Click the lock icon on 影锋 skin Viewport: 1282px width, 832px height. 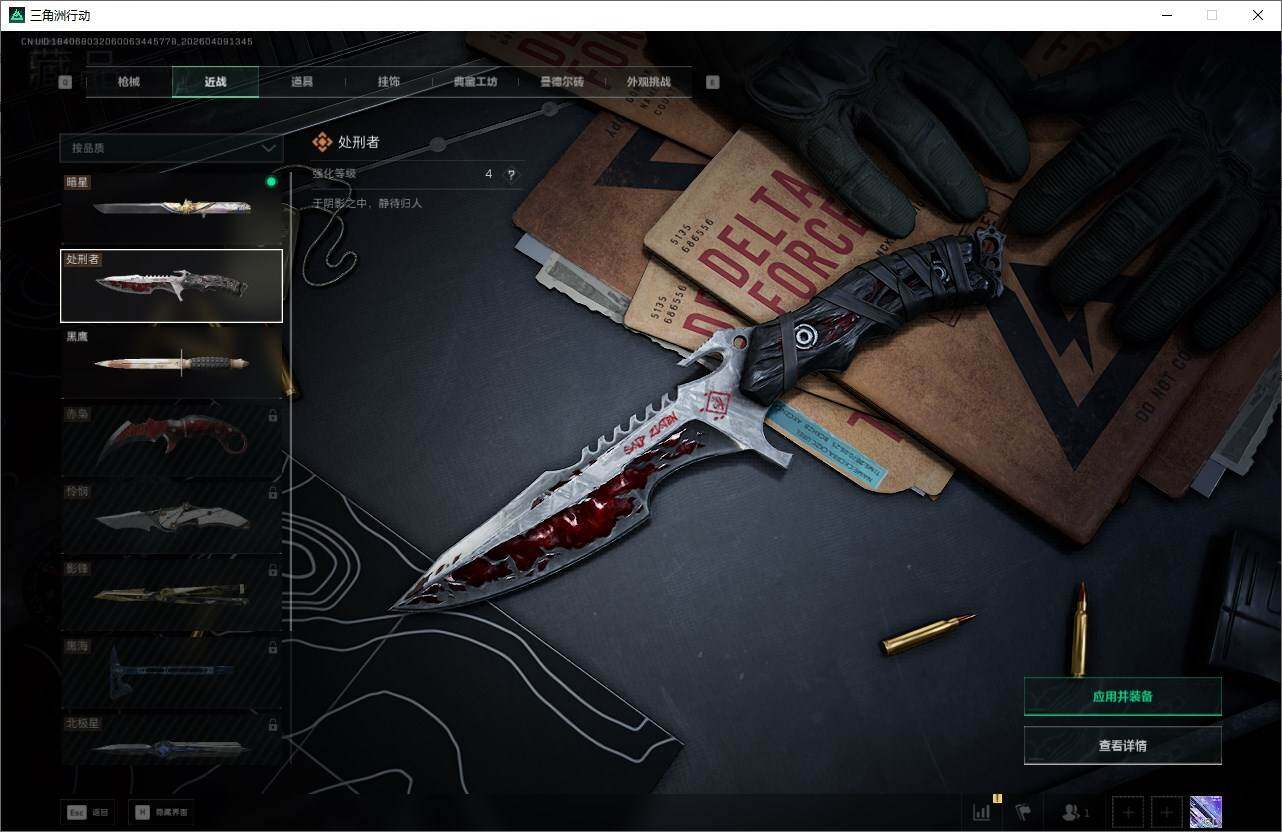click(273, 570)
